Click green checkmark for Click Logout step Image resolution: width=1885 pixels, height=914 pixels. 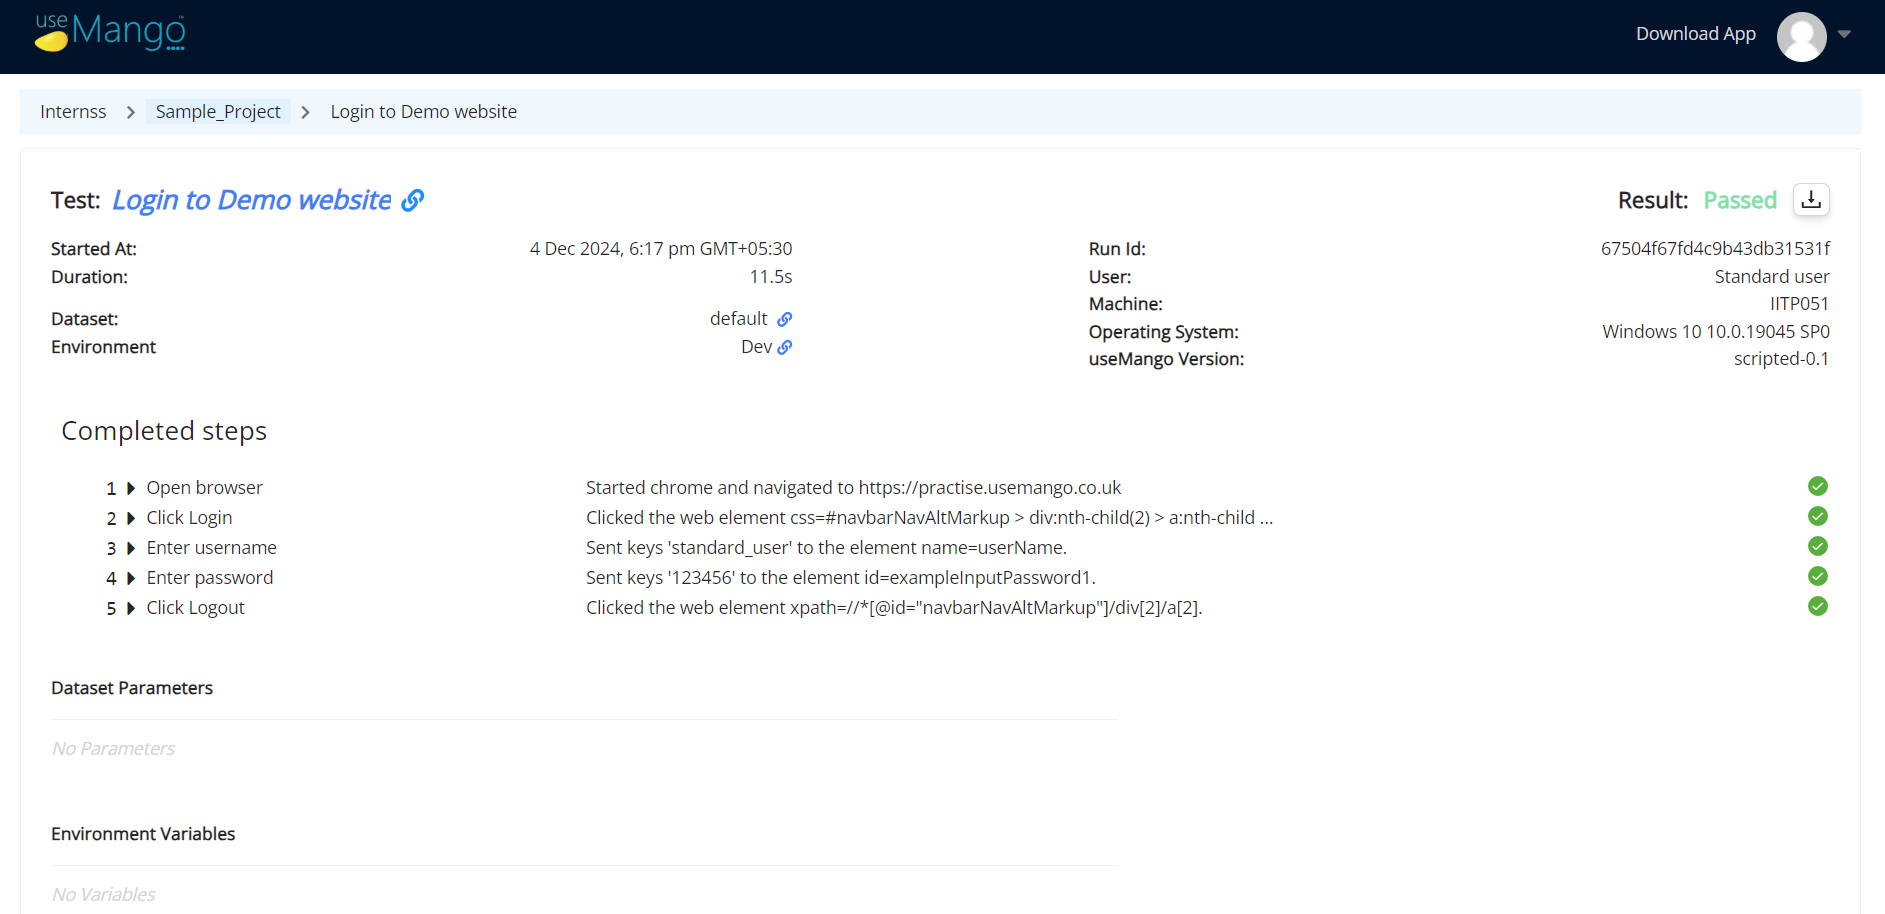point(1817,607)
